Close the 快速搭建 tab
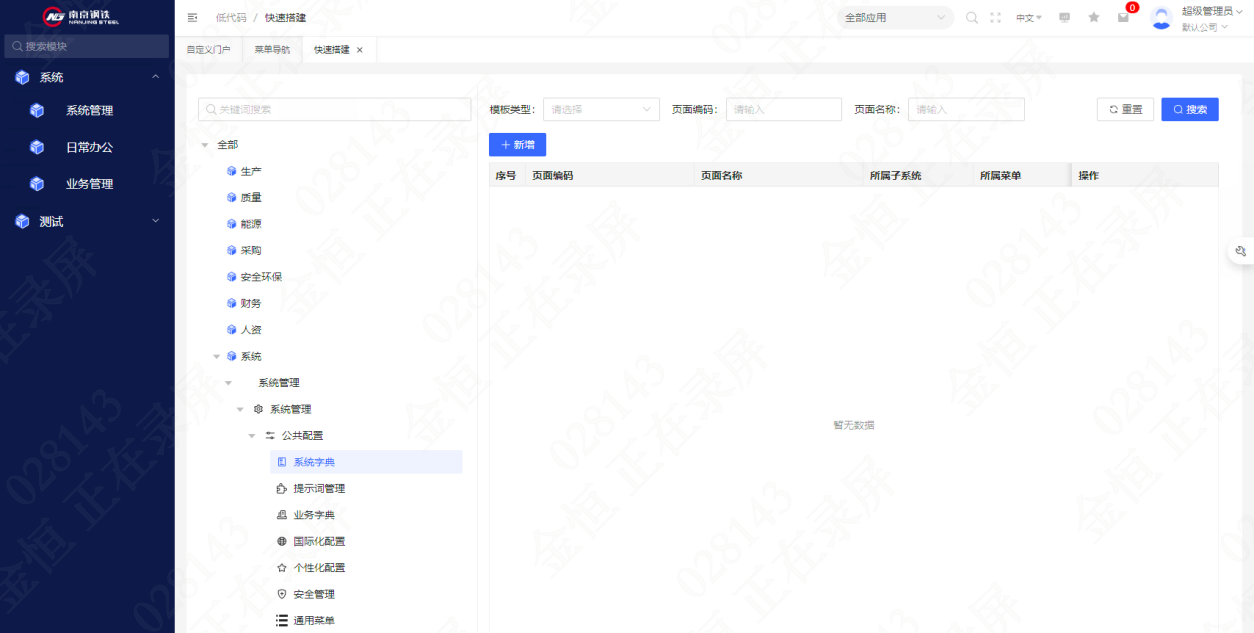Image resolution: width=1254 pixels, height=633 pixels. coord(360,50)
